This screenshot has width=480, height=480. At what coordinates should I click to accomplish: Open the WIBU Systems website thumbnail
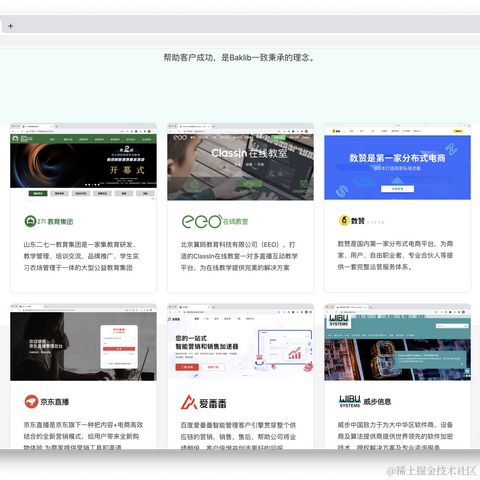(397, 342)
